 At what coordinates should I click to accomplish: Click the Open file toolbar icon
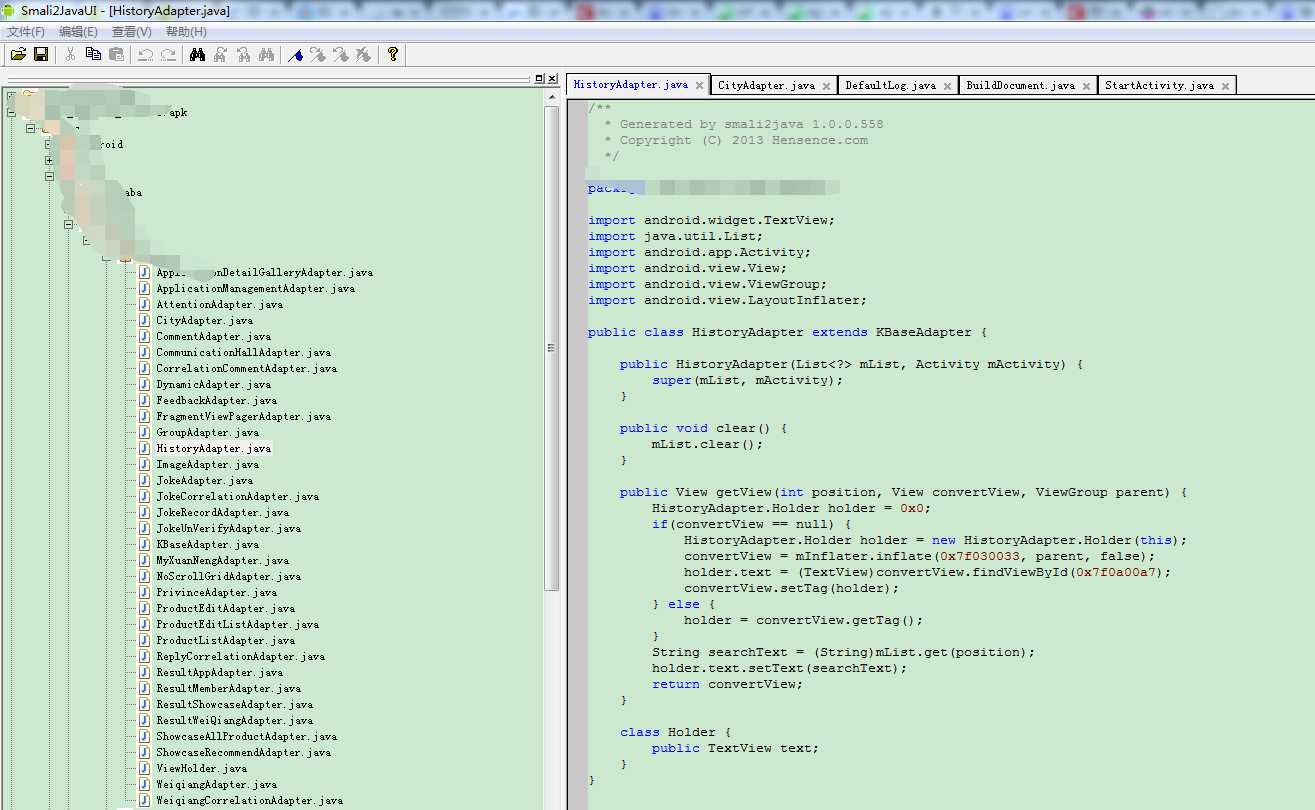click(18, 54)
